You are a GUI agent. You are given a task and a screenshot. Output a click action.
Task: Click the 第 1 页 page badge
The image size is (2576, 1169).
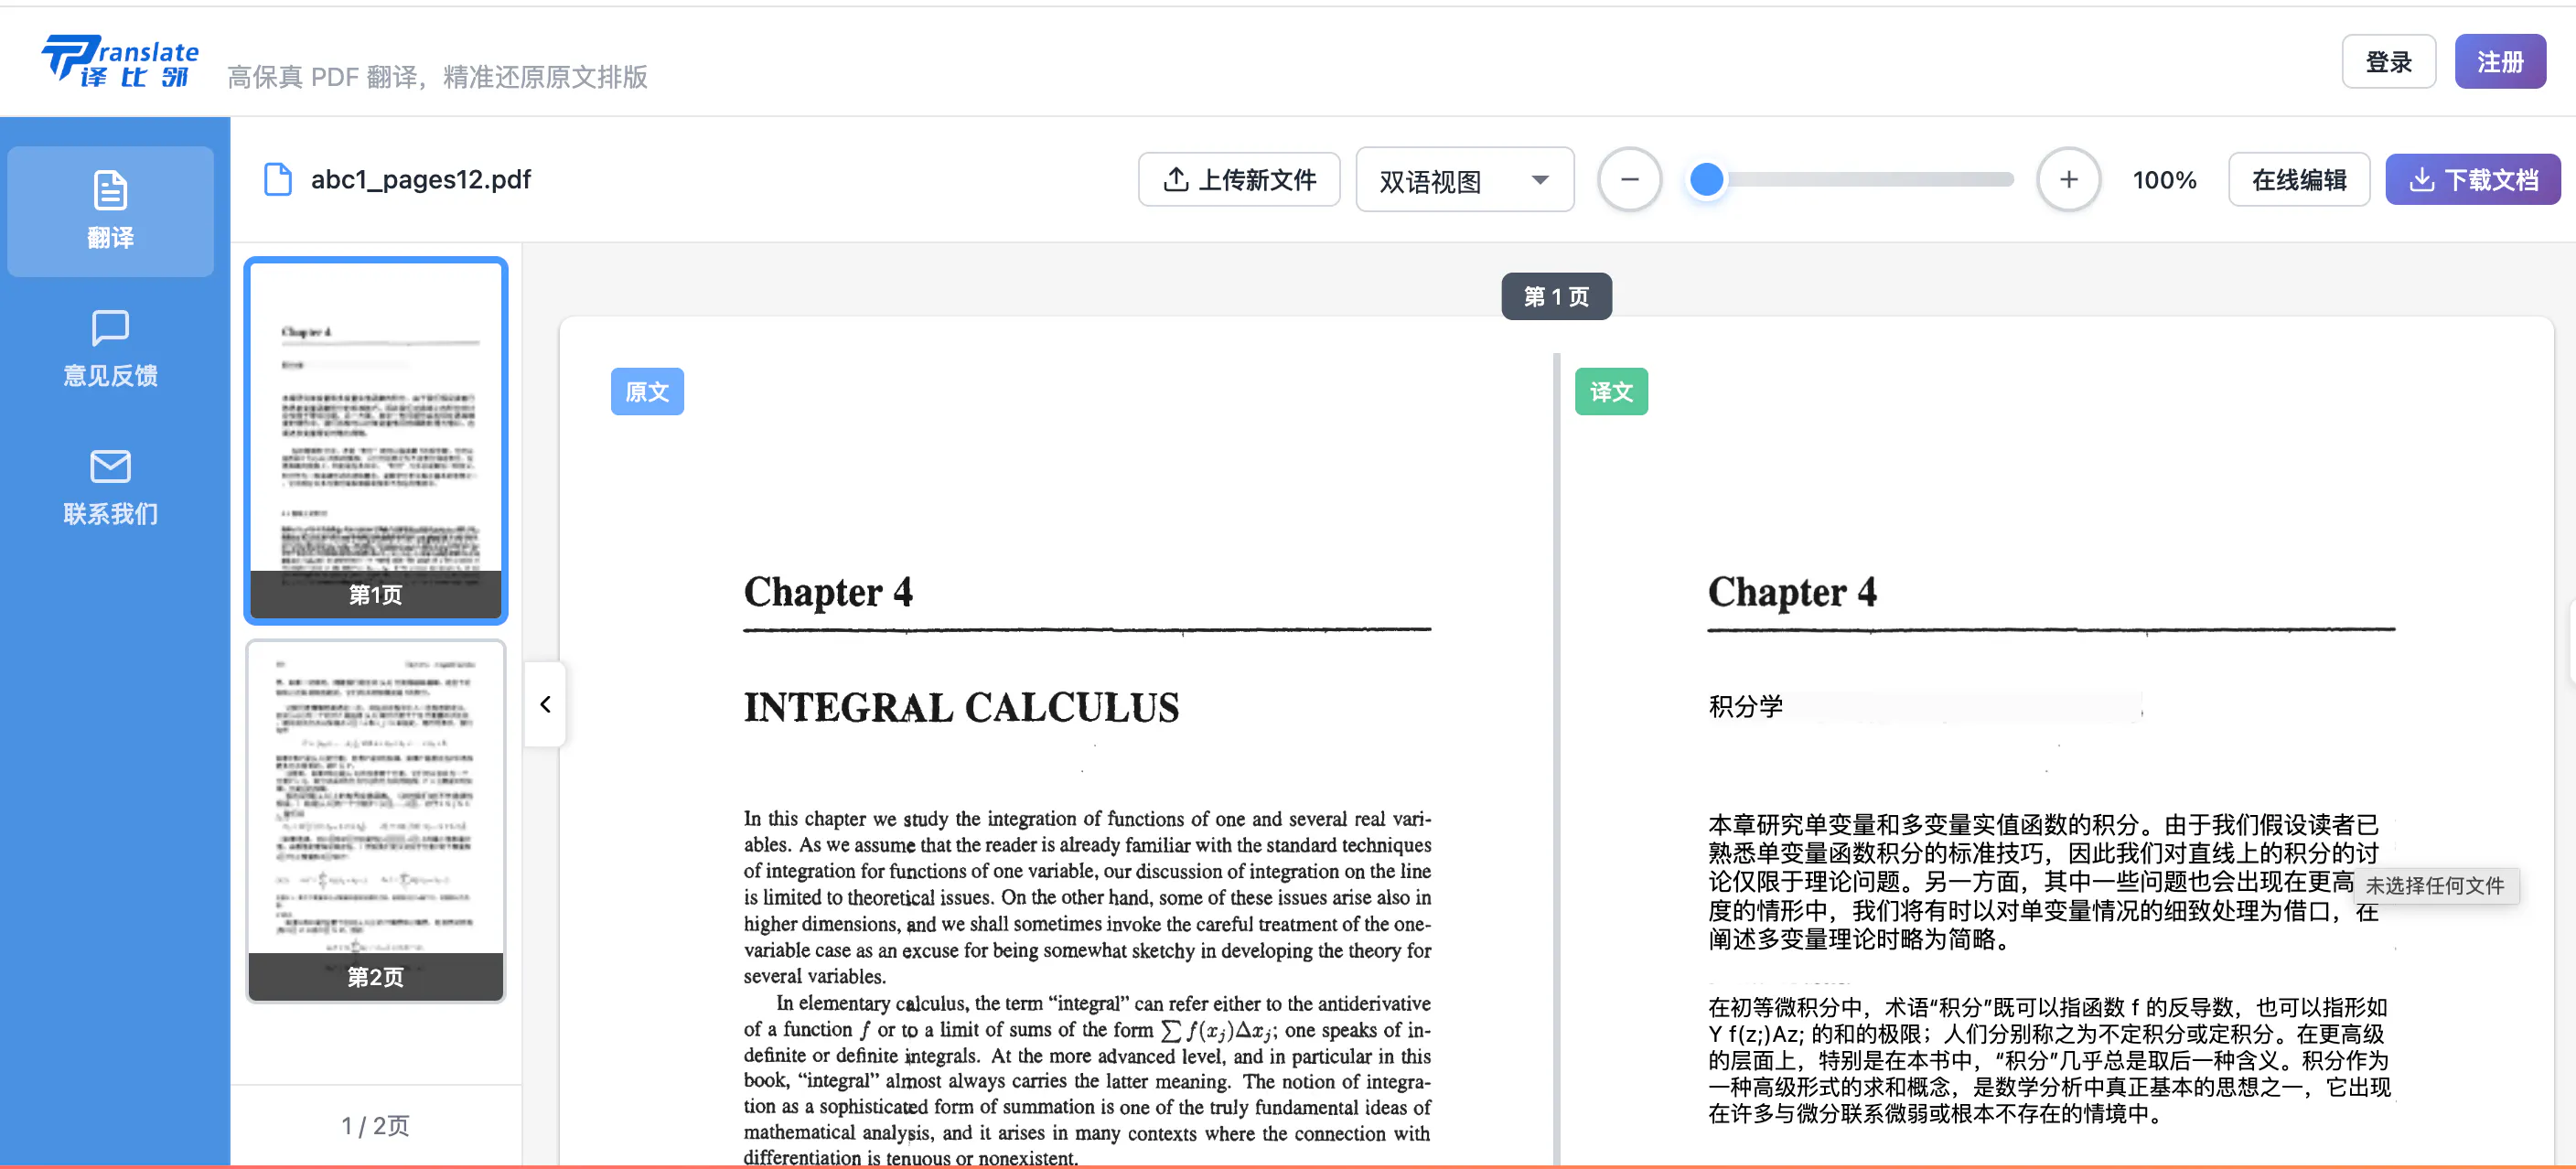click(x=1556, y=296)
